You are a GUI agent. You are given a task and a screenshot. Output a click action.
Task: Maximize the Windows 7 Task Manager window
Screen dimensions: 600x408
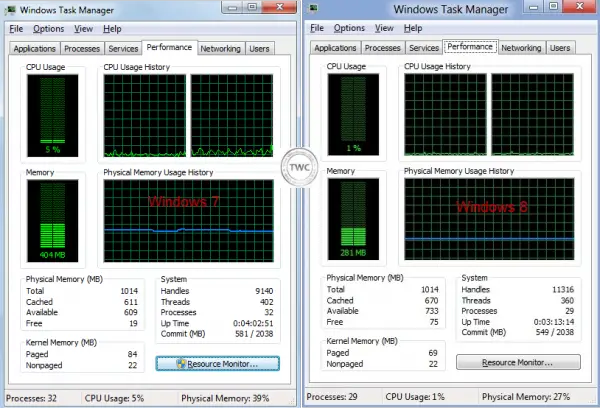252,7
